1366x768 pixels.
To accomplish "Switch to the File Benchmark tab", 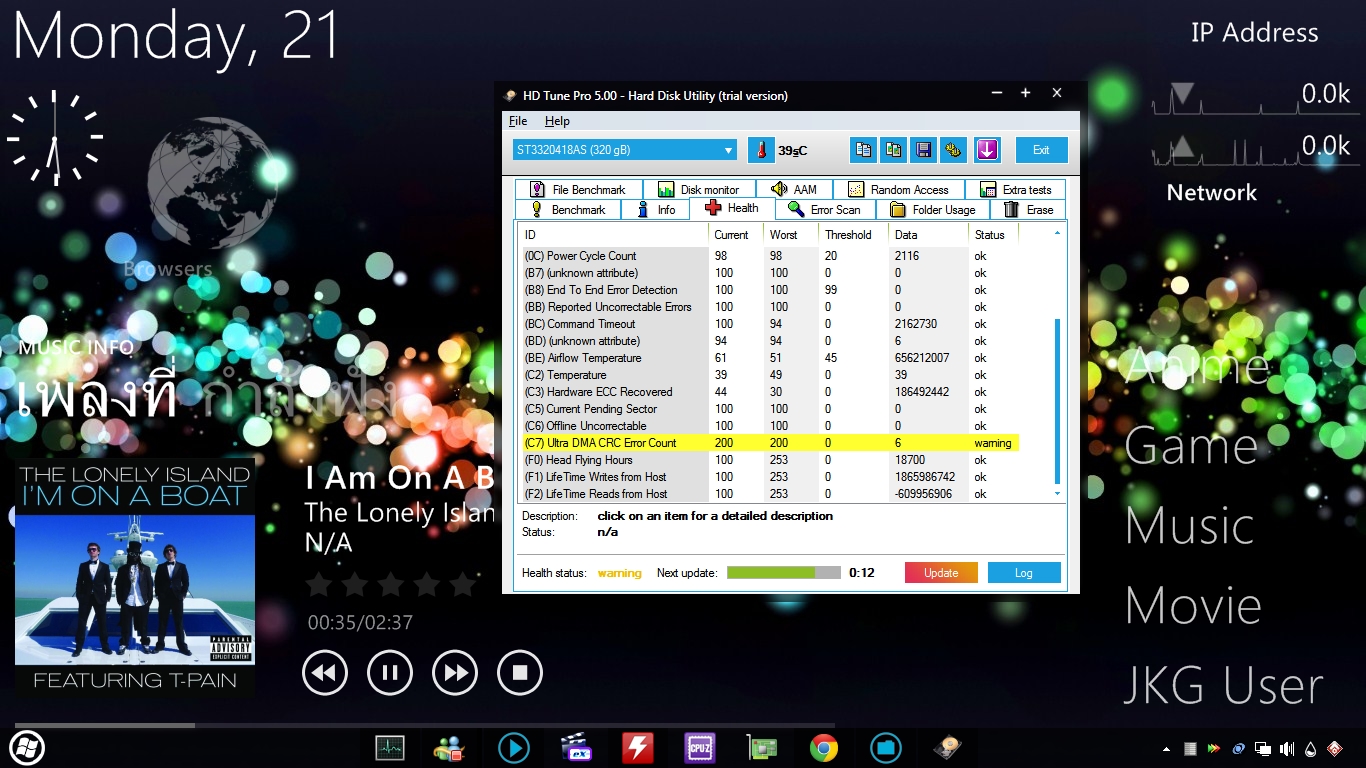I will click(579, 189).
